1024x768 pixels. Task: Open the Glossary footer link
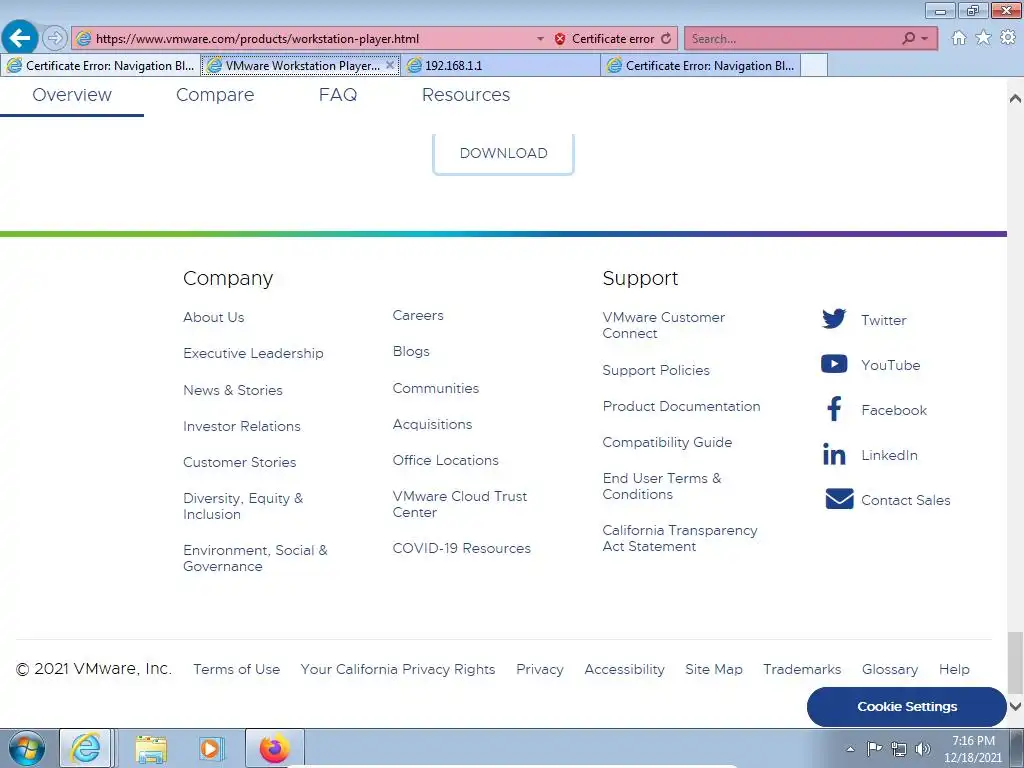pos(889,669)
